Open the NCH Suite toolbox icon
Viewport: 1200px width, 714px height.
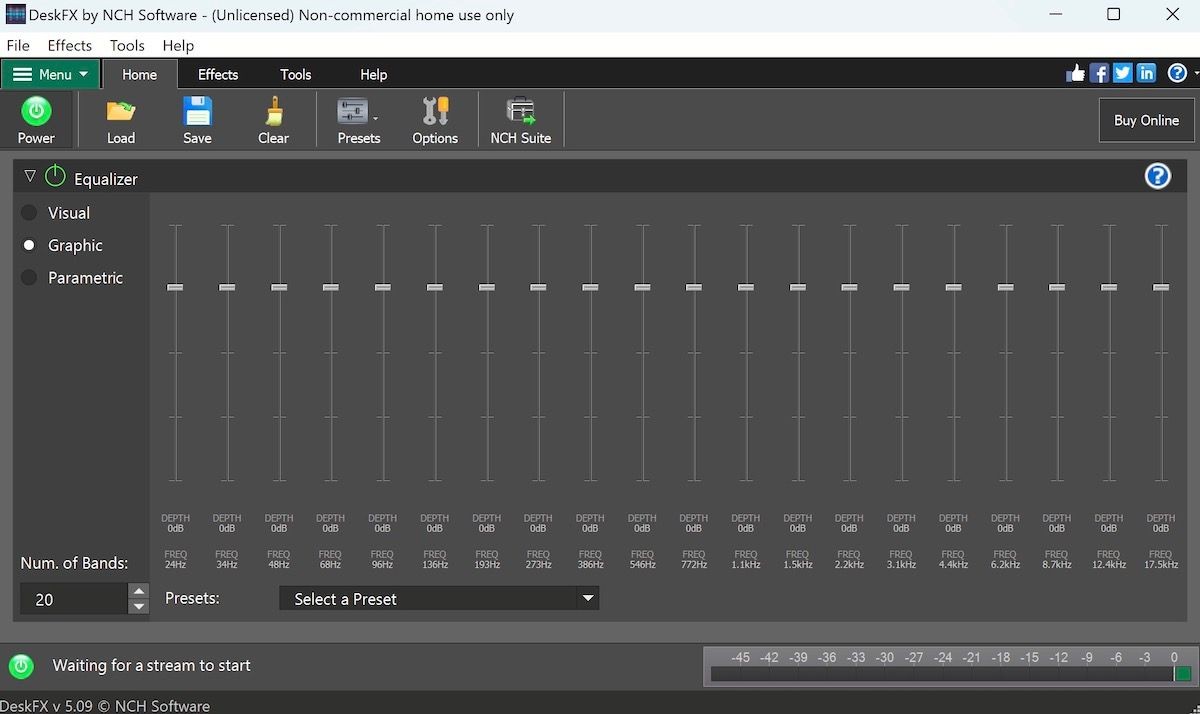pos(520,110)
